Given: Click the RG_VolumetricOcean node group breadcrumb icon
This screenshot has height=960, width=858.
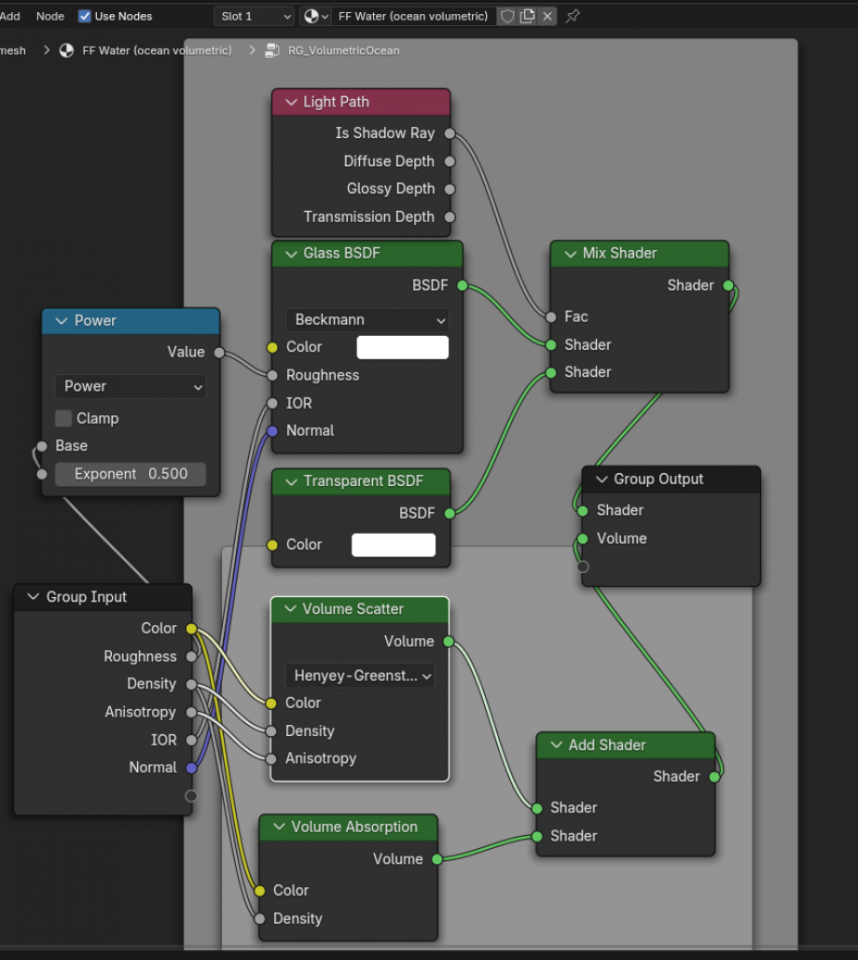Looking at the screenshot, I should [x=272, y=50].
